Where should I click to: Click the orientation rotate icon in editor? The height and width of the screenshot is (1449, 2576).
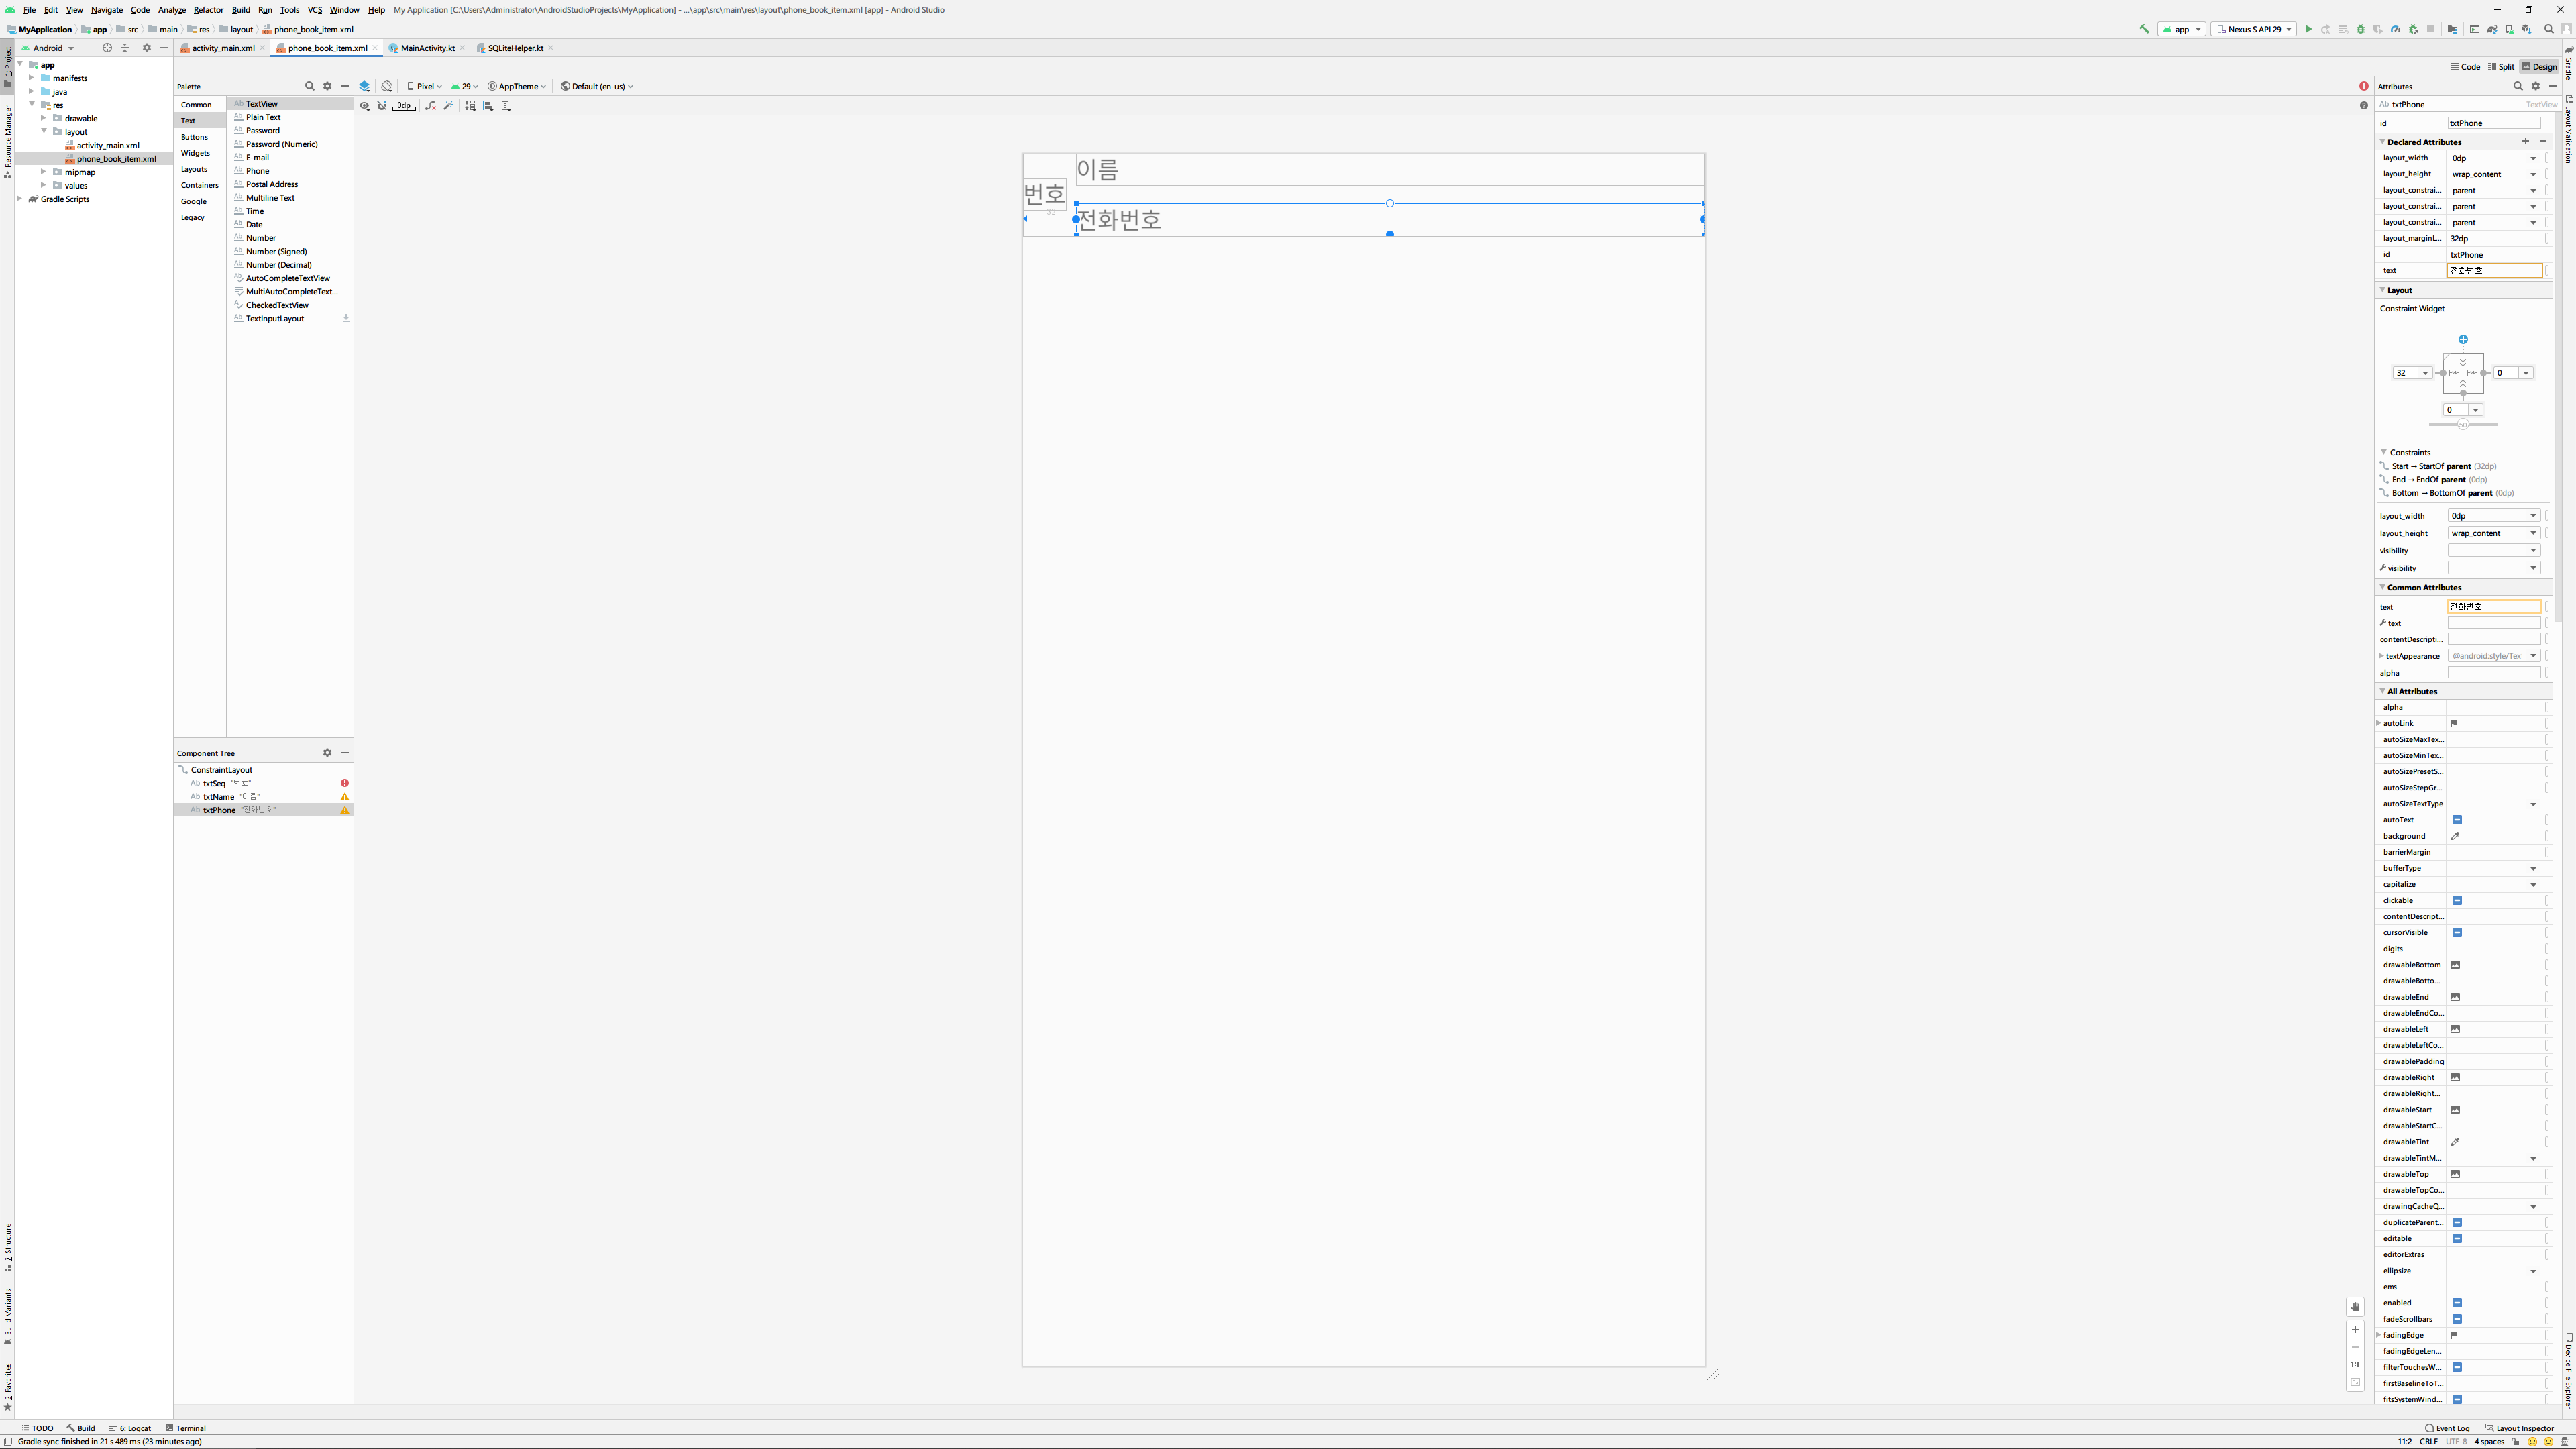coord(387,86)
